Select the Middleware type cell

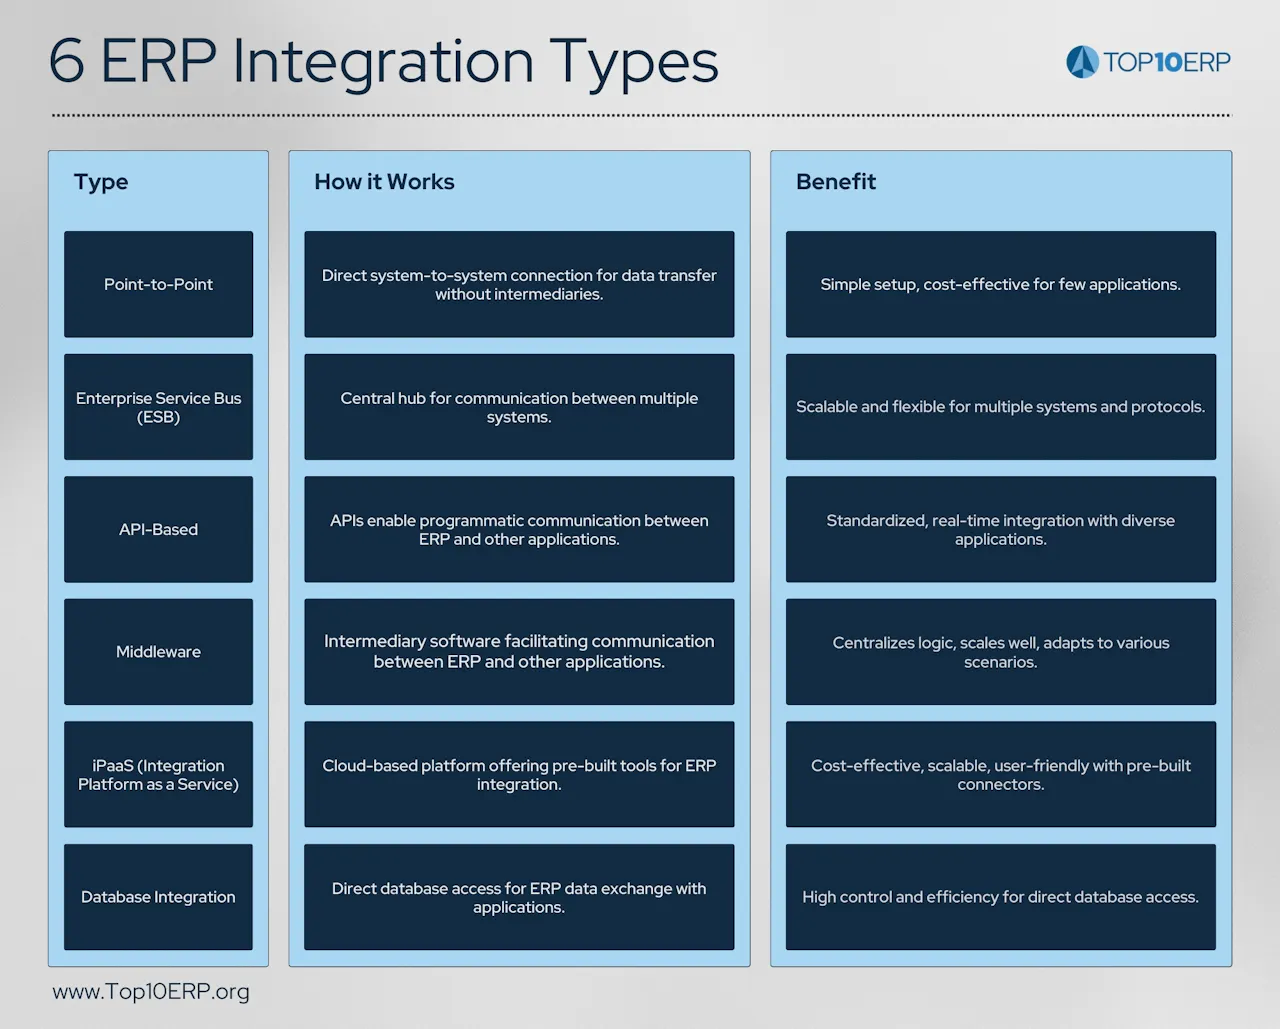coord(158,651)
